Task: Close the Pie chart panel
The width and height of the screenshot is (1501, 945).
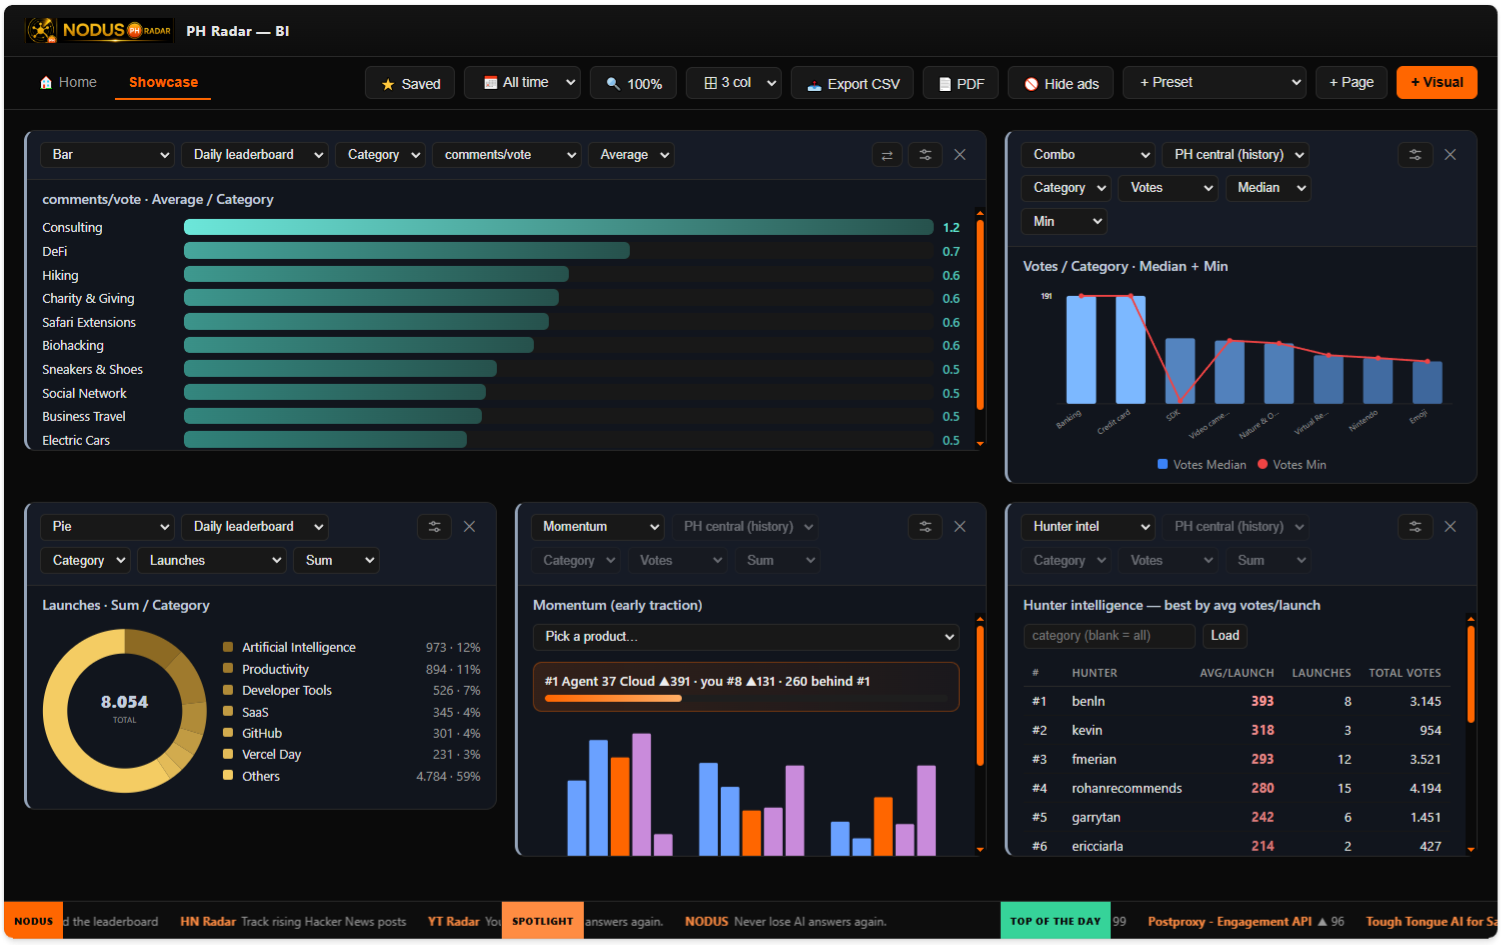Action: coord(469,527)
